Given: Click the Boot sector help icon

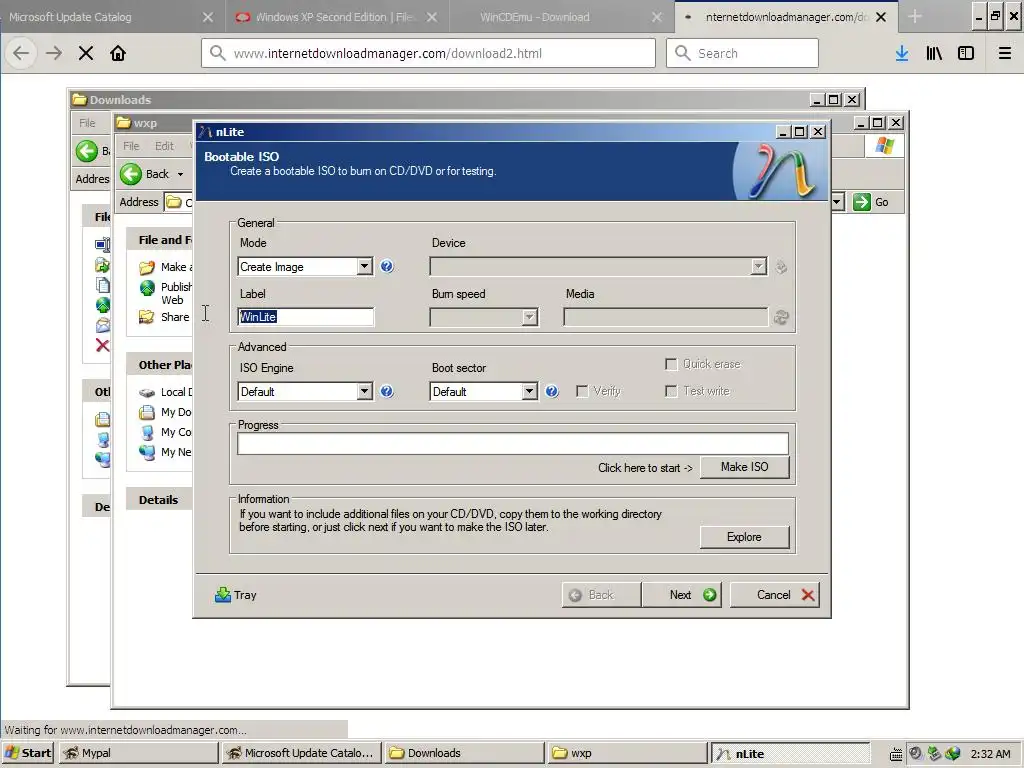Looking at the screenshot, I should tap(552, 391).
